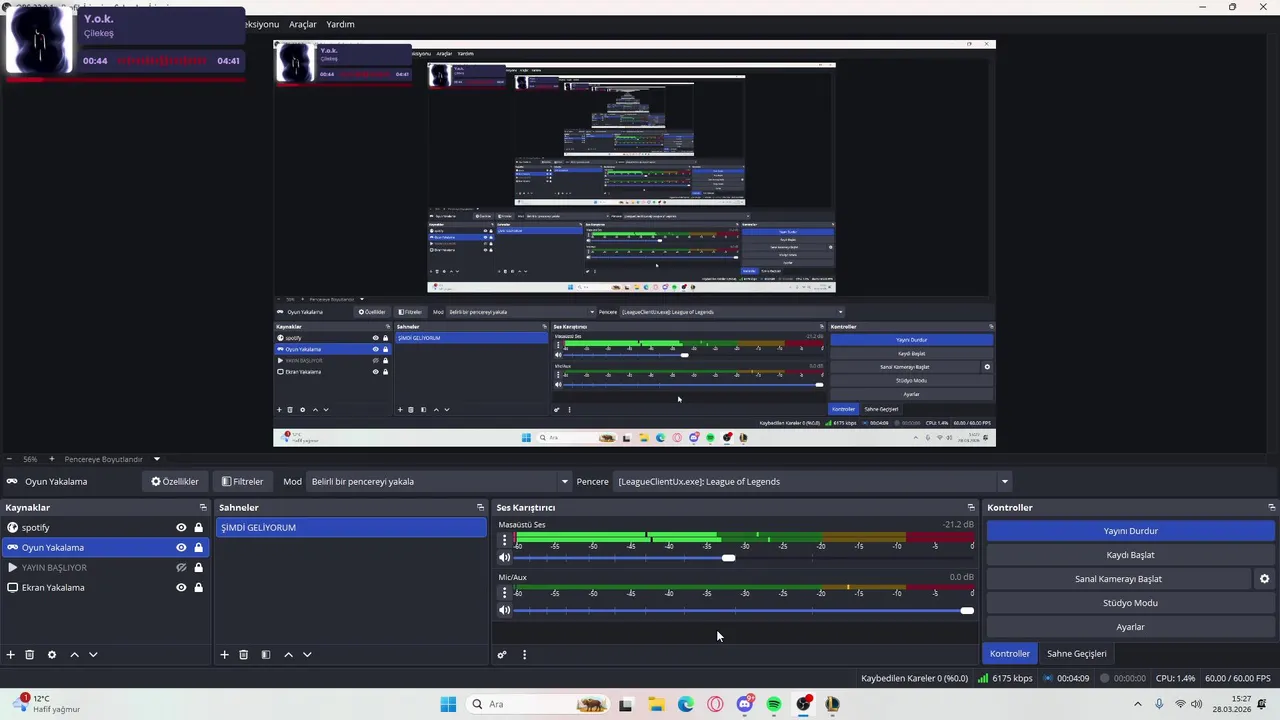This screenshot has height=720, width=1280.
Task: Mute Mic/Aux speaker icon
Action: tap(504, 610)
